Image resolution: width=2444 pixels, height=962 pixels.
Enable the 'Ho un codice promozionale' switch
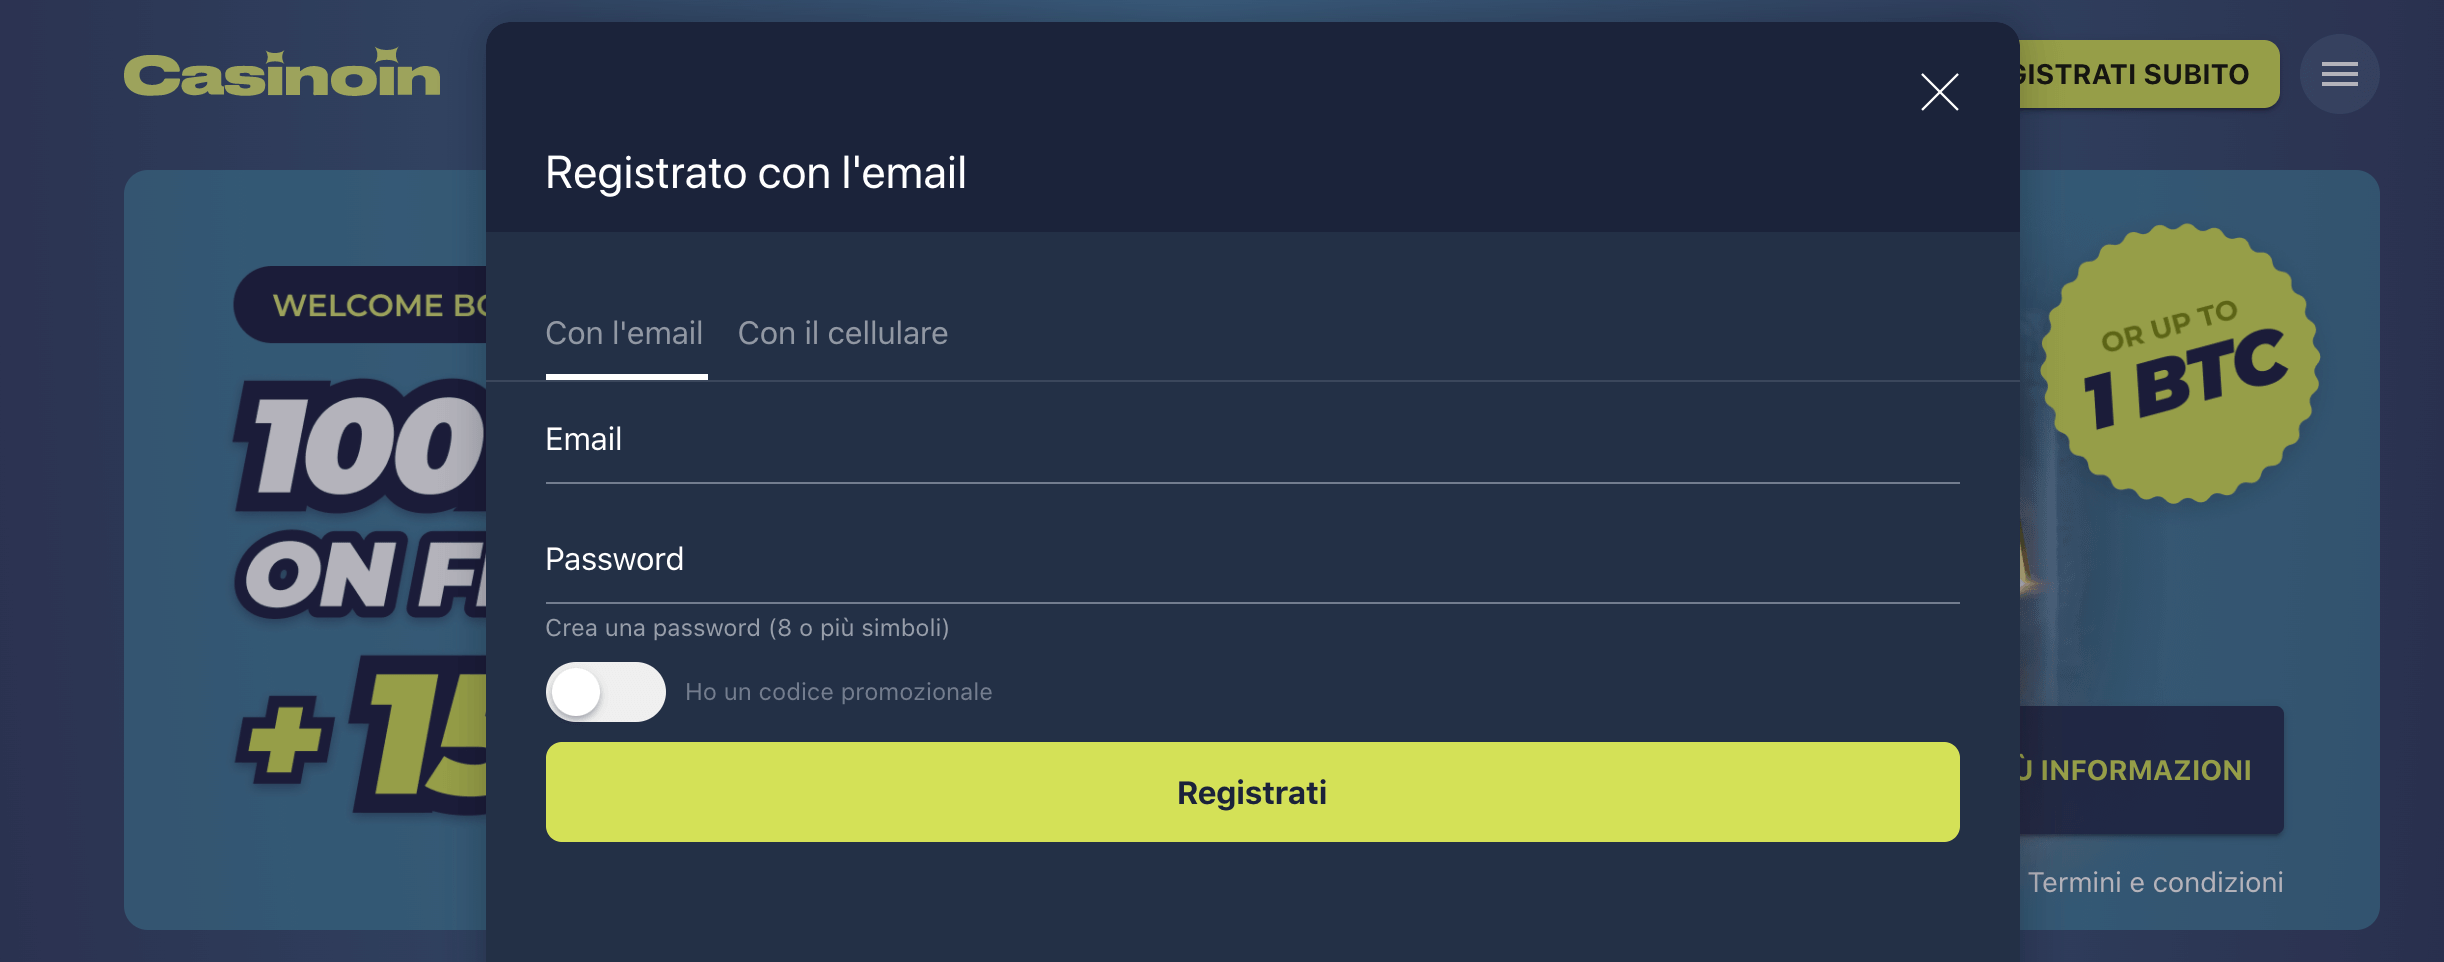pos(605,691)
